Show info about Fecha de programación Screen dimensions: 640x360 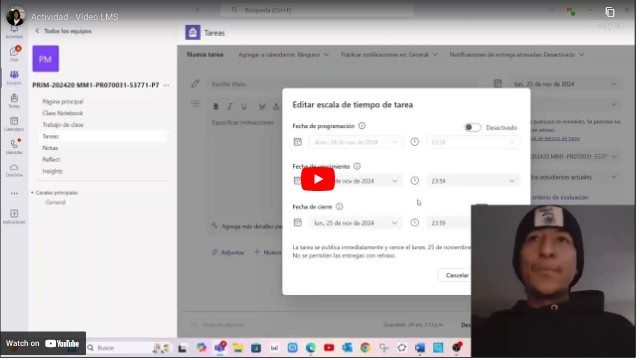(x=362, y=126)
